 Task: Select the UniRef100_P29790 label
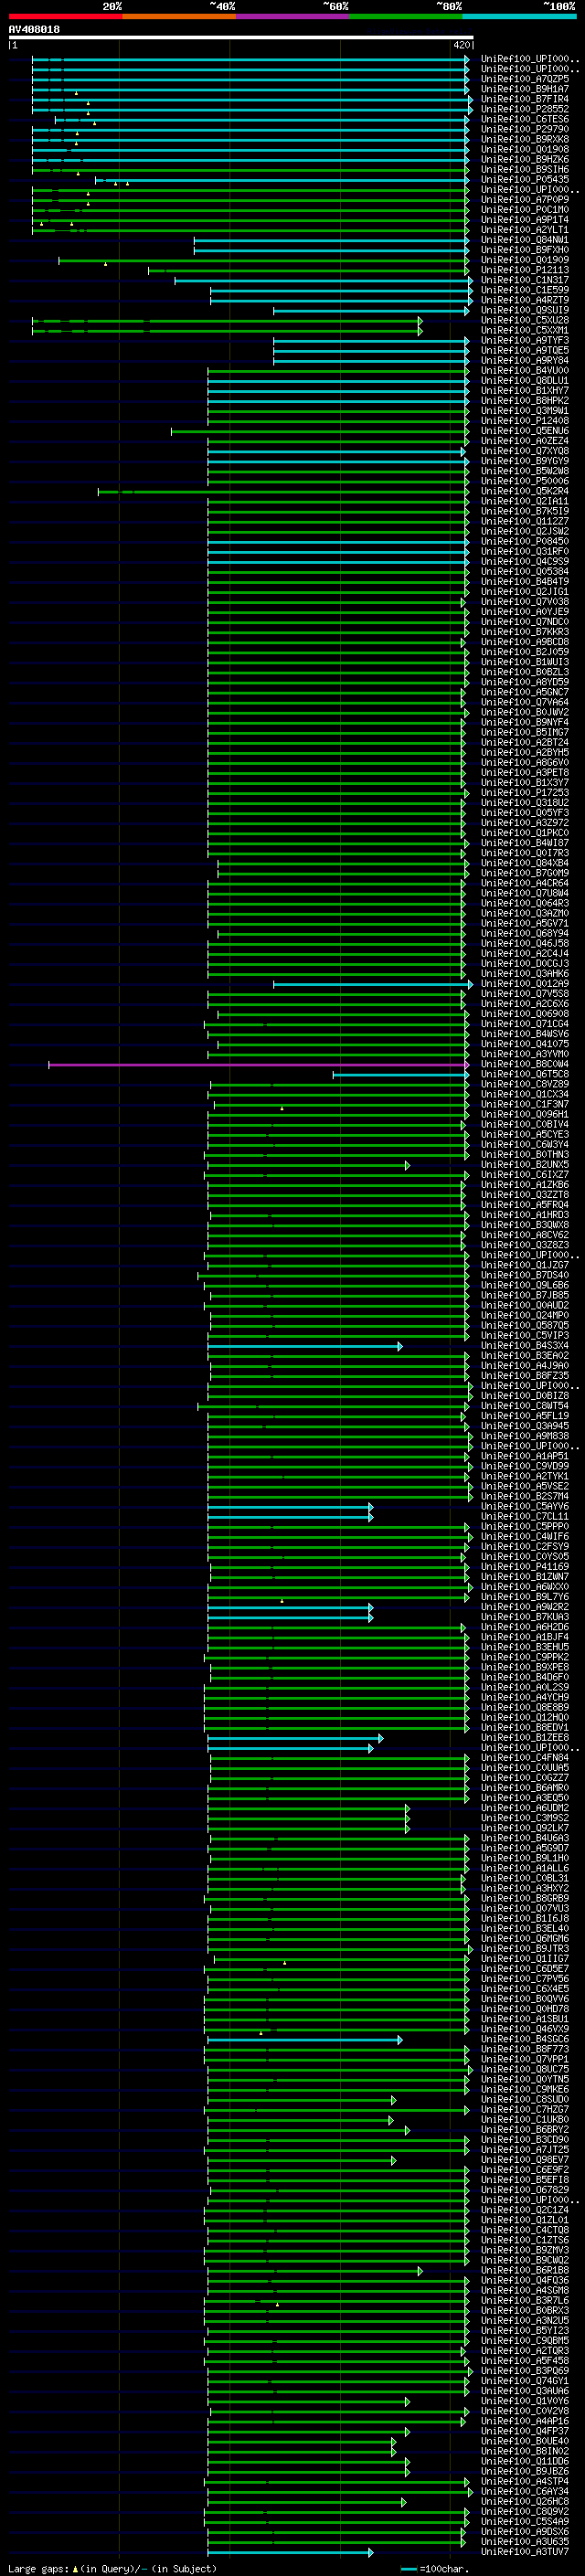pyautogui.click(x=524, y=129)
